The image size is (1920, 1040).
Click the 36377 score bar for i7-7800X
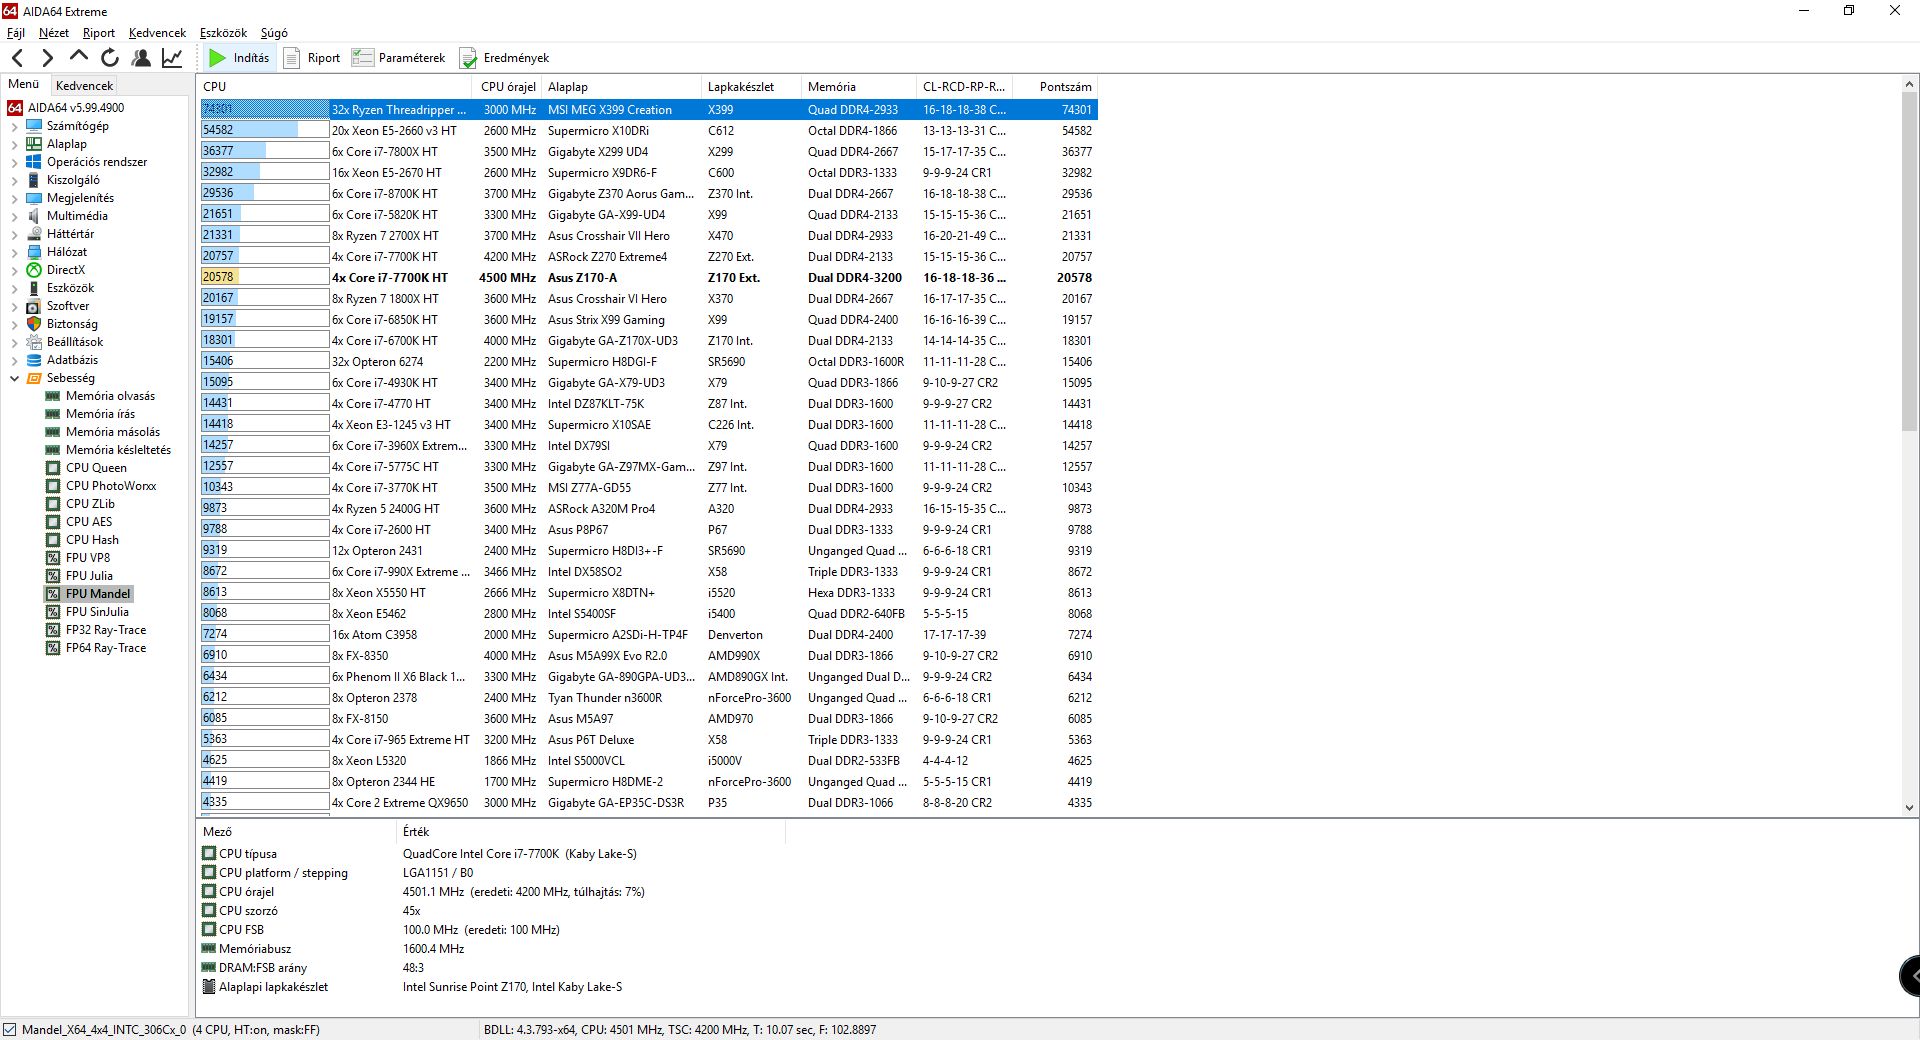pos(265,152)
